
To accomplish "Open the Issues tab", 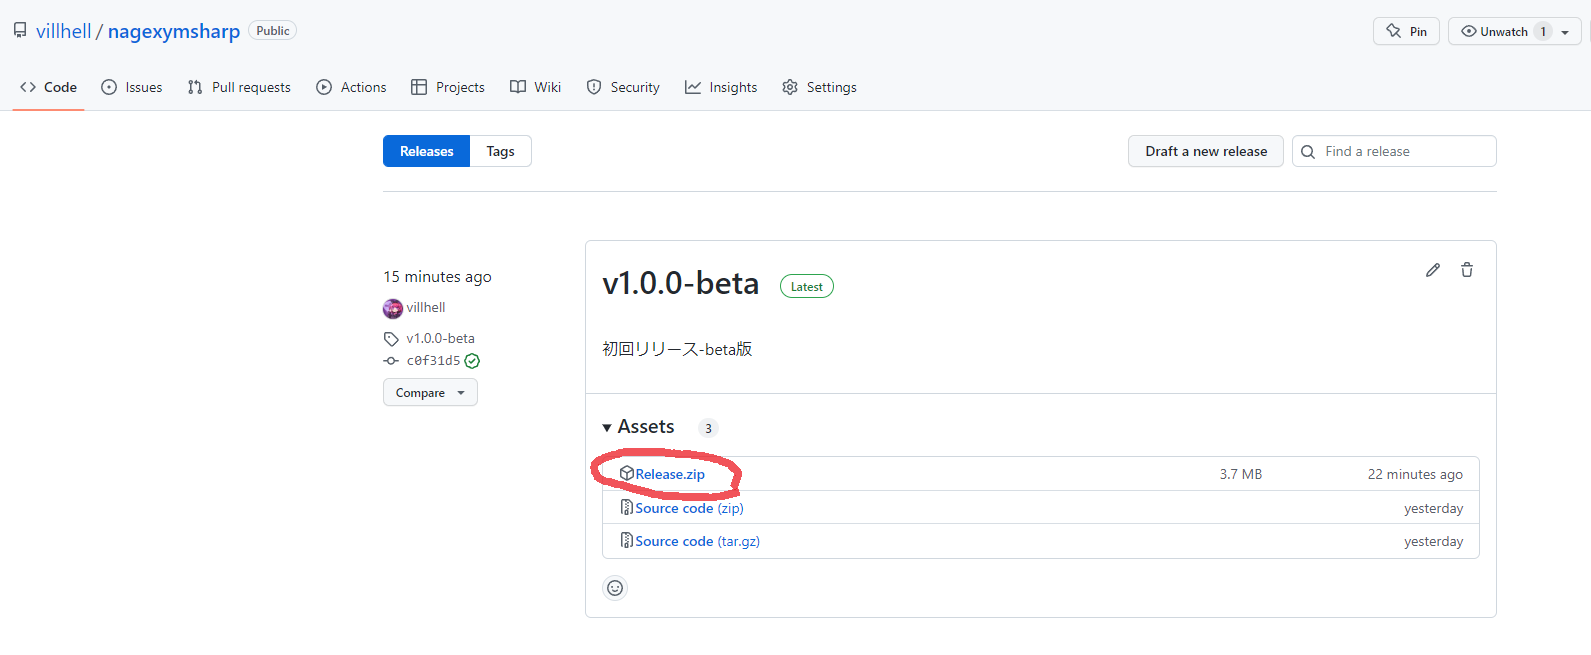I will point(132,87).
